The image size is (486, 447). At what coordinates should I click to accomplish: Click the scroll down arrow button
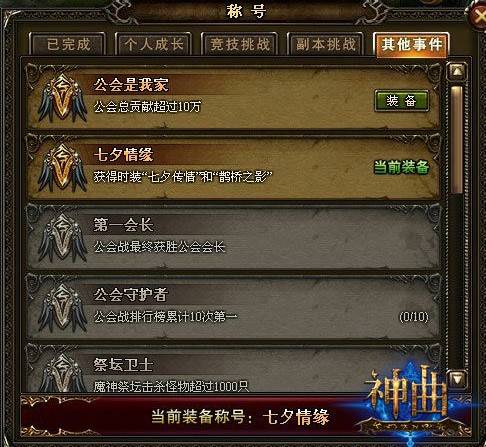[x=458, y=379]
